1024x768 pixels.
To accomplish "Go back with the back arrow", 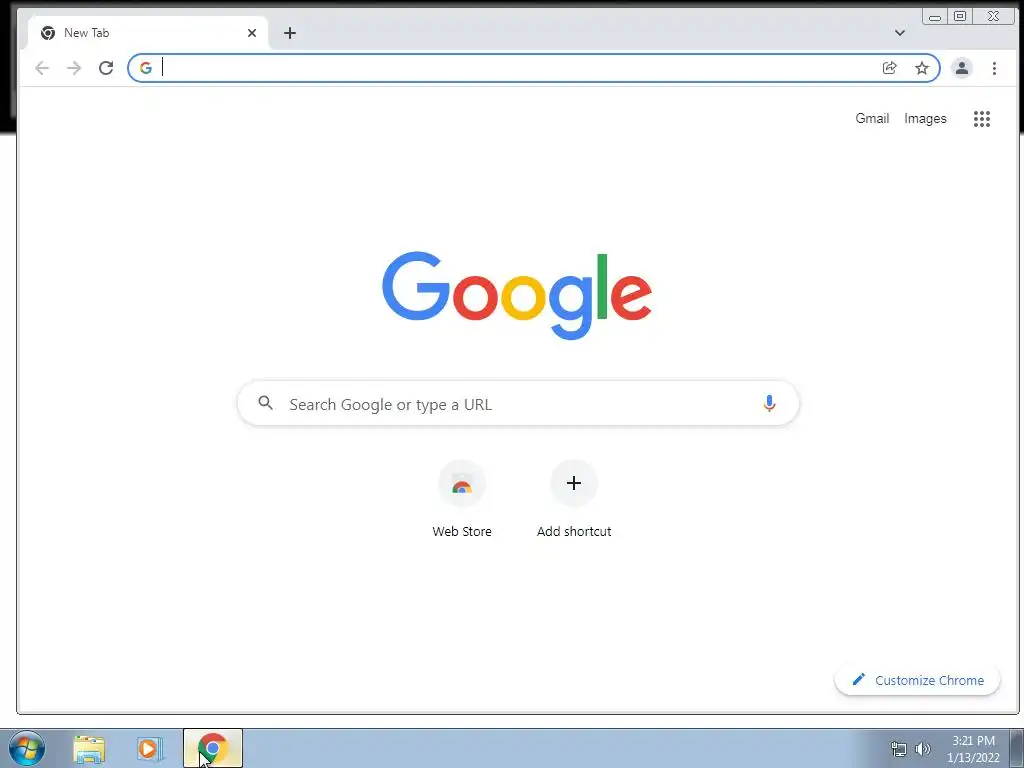I will pos(42,68).
